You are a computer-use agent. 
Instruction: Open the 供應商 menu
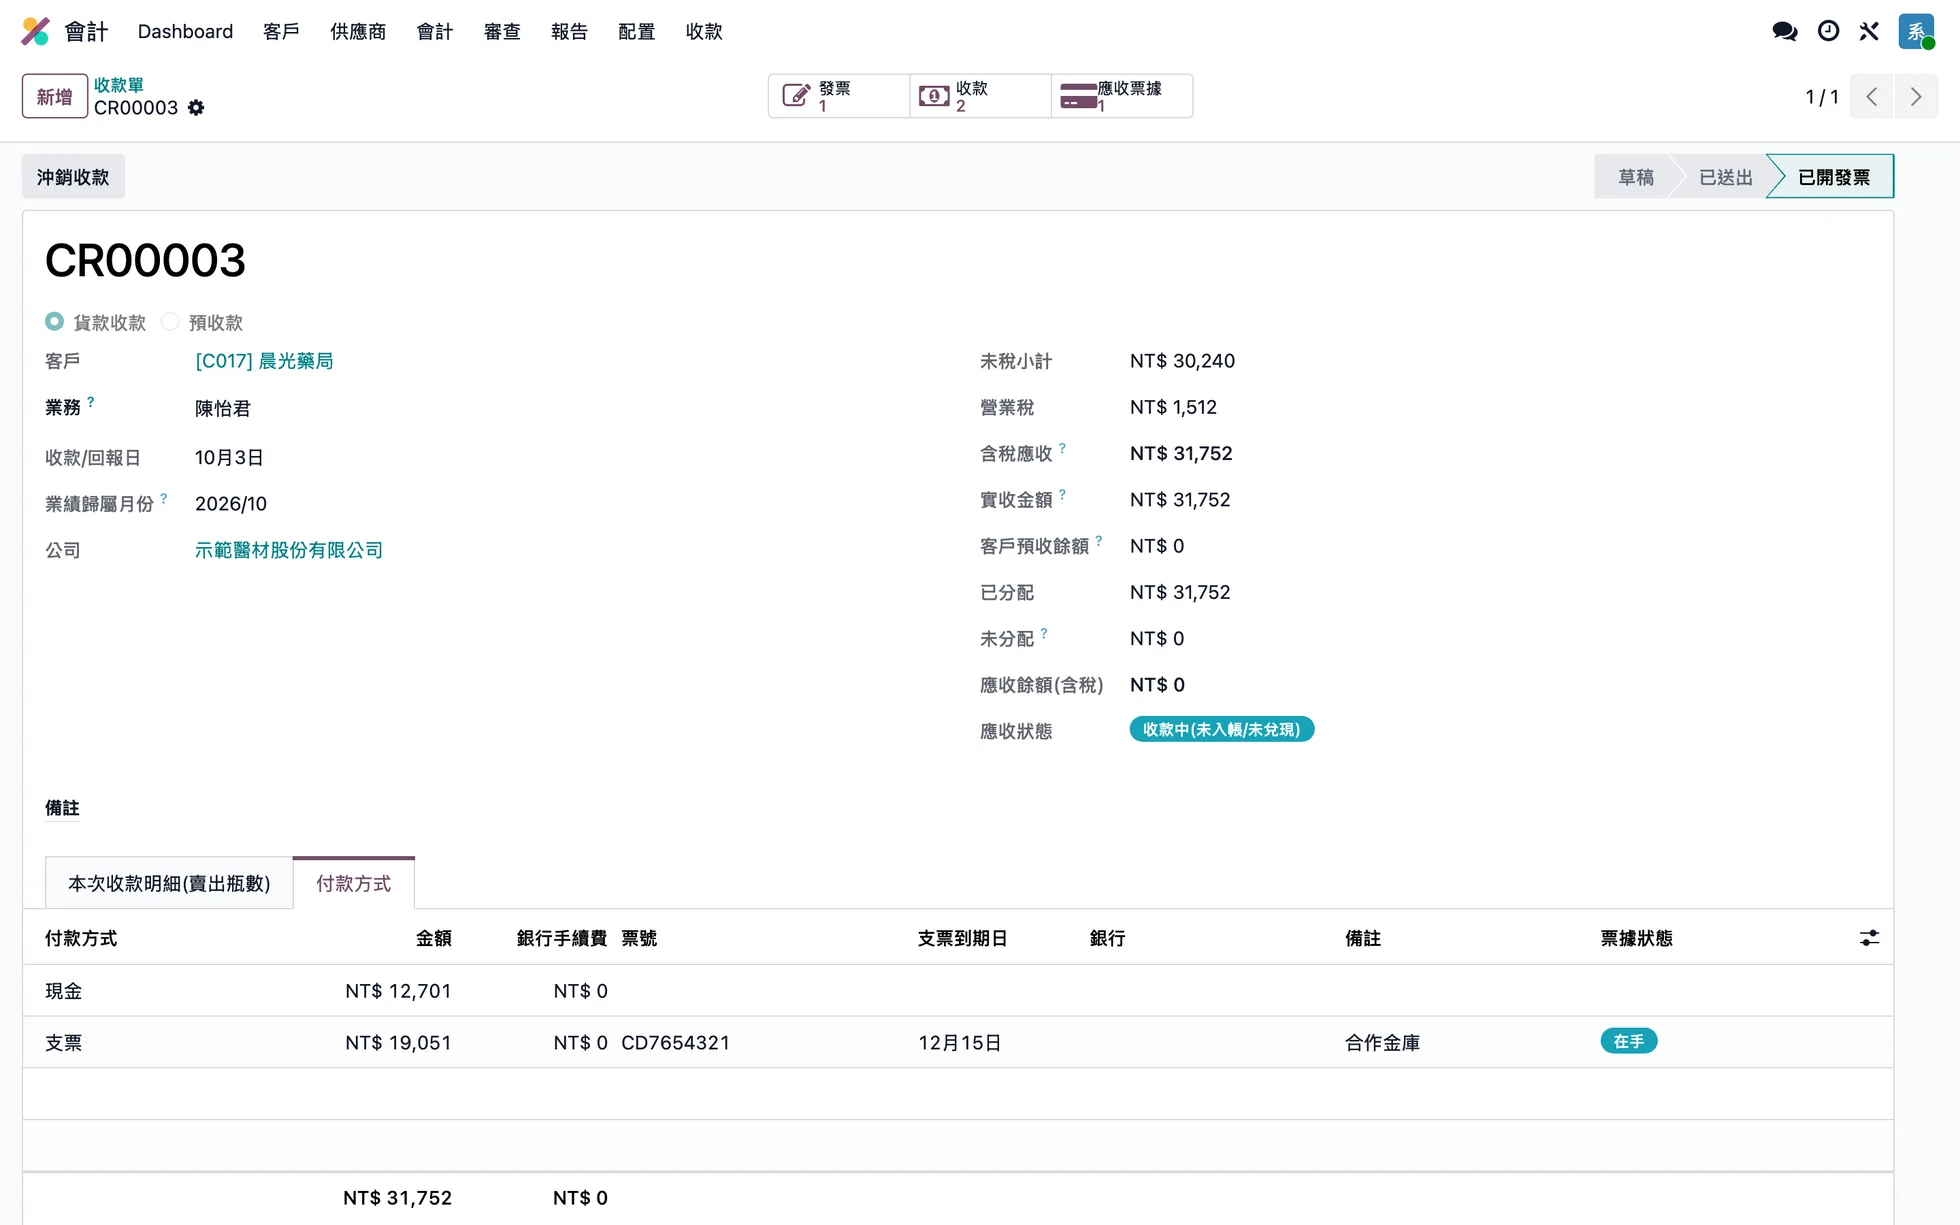point(358,31)
